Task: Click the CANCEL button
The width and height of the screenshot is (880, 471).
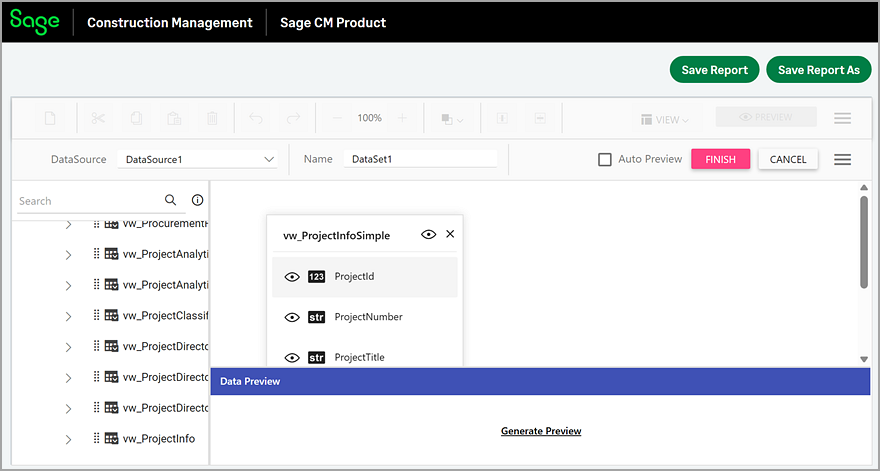Action: (788, 159)
